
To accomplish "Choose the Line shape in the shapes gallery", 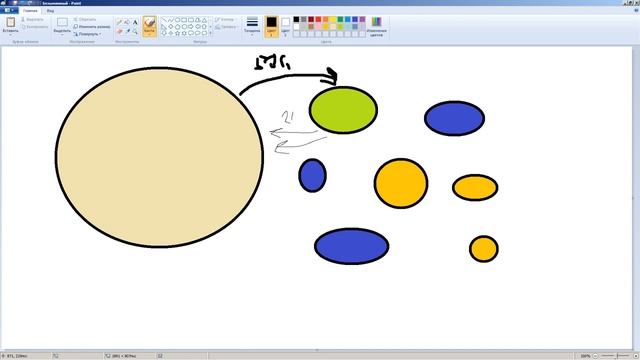I will pyautogui.click(x=164, y=20).
